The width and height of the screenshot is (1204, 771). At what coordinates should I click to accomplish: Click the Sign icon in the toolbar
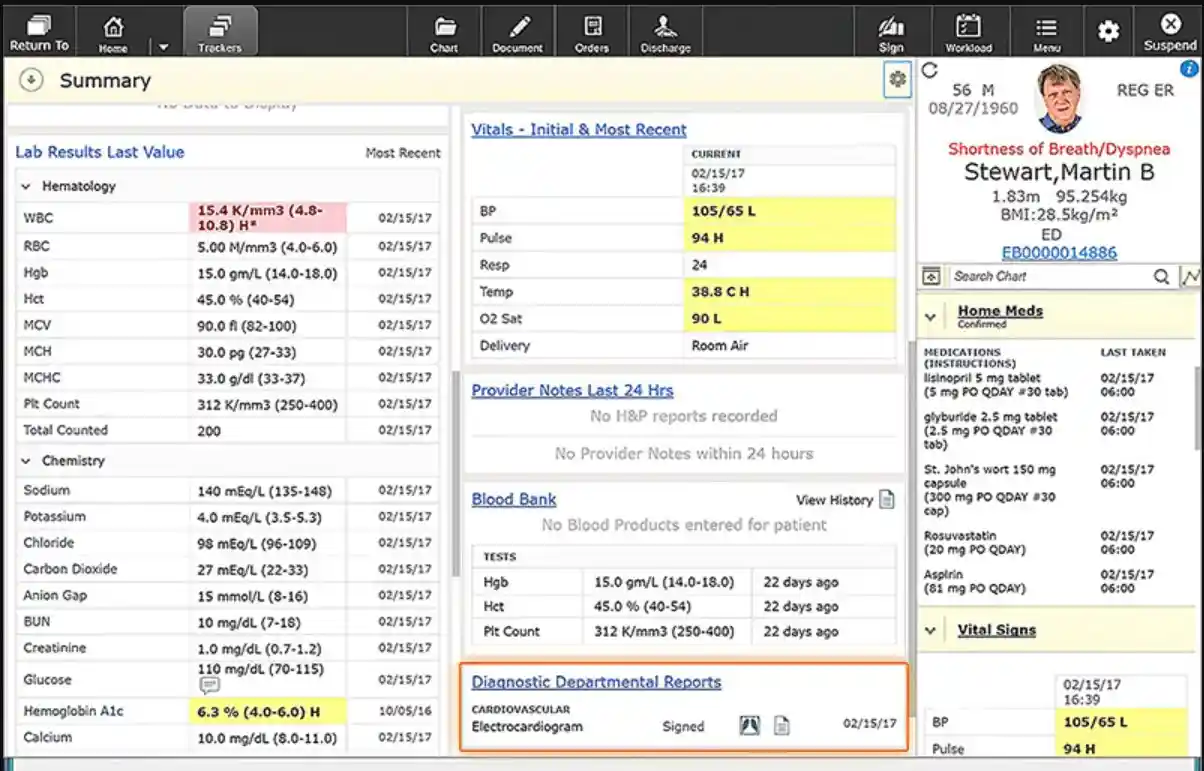890,30
